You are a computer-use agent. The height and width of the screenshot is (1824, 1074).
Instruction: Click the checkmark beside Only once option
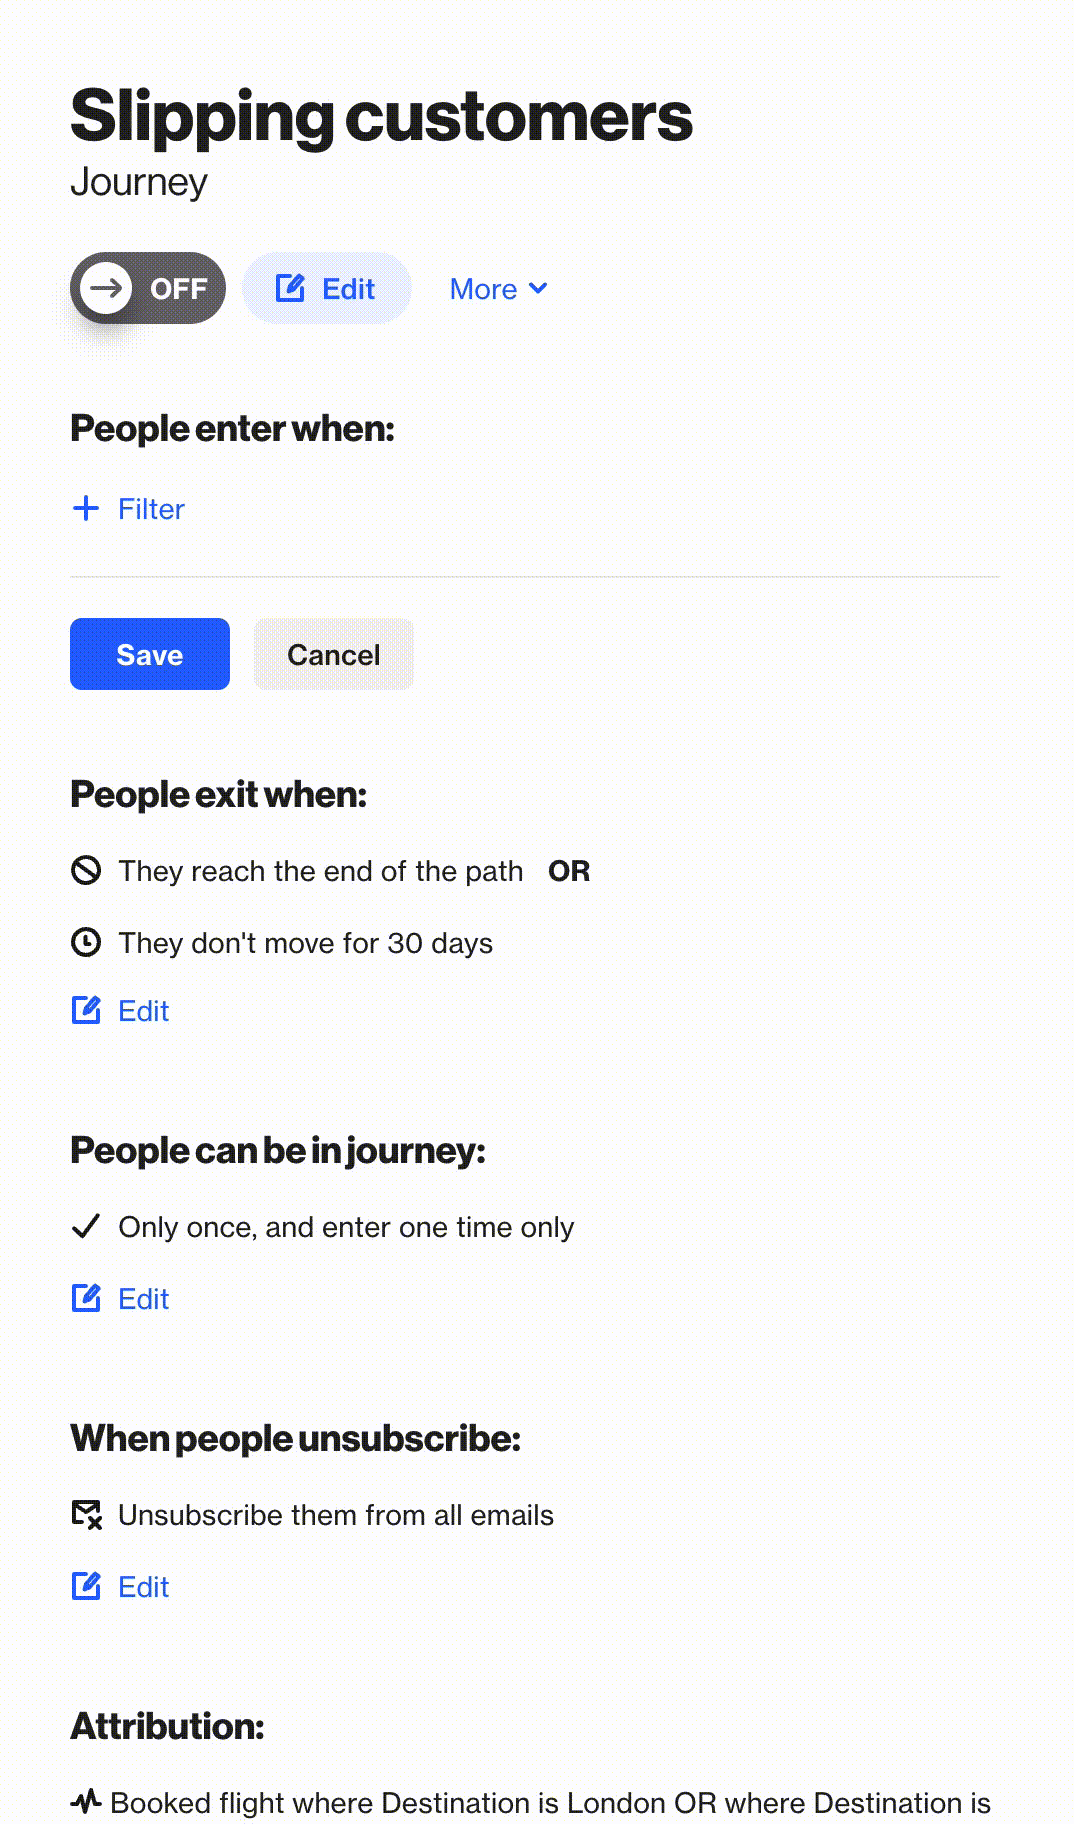pyautogui.click(x=86, y=1226)
